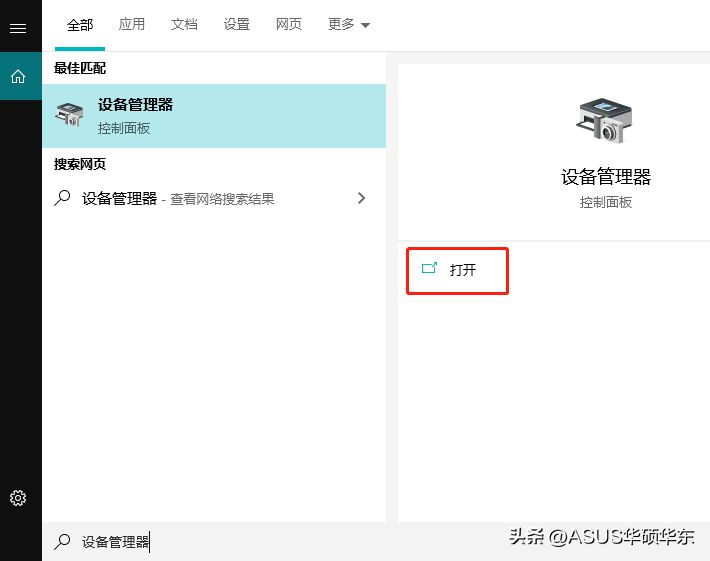Switch to the 应用 tab
This screenshot has height=561, width=710.
pos(132,25)
